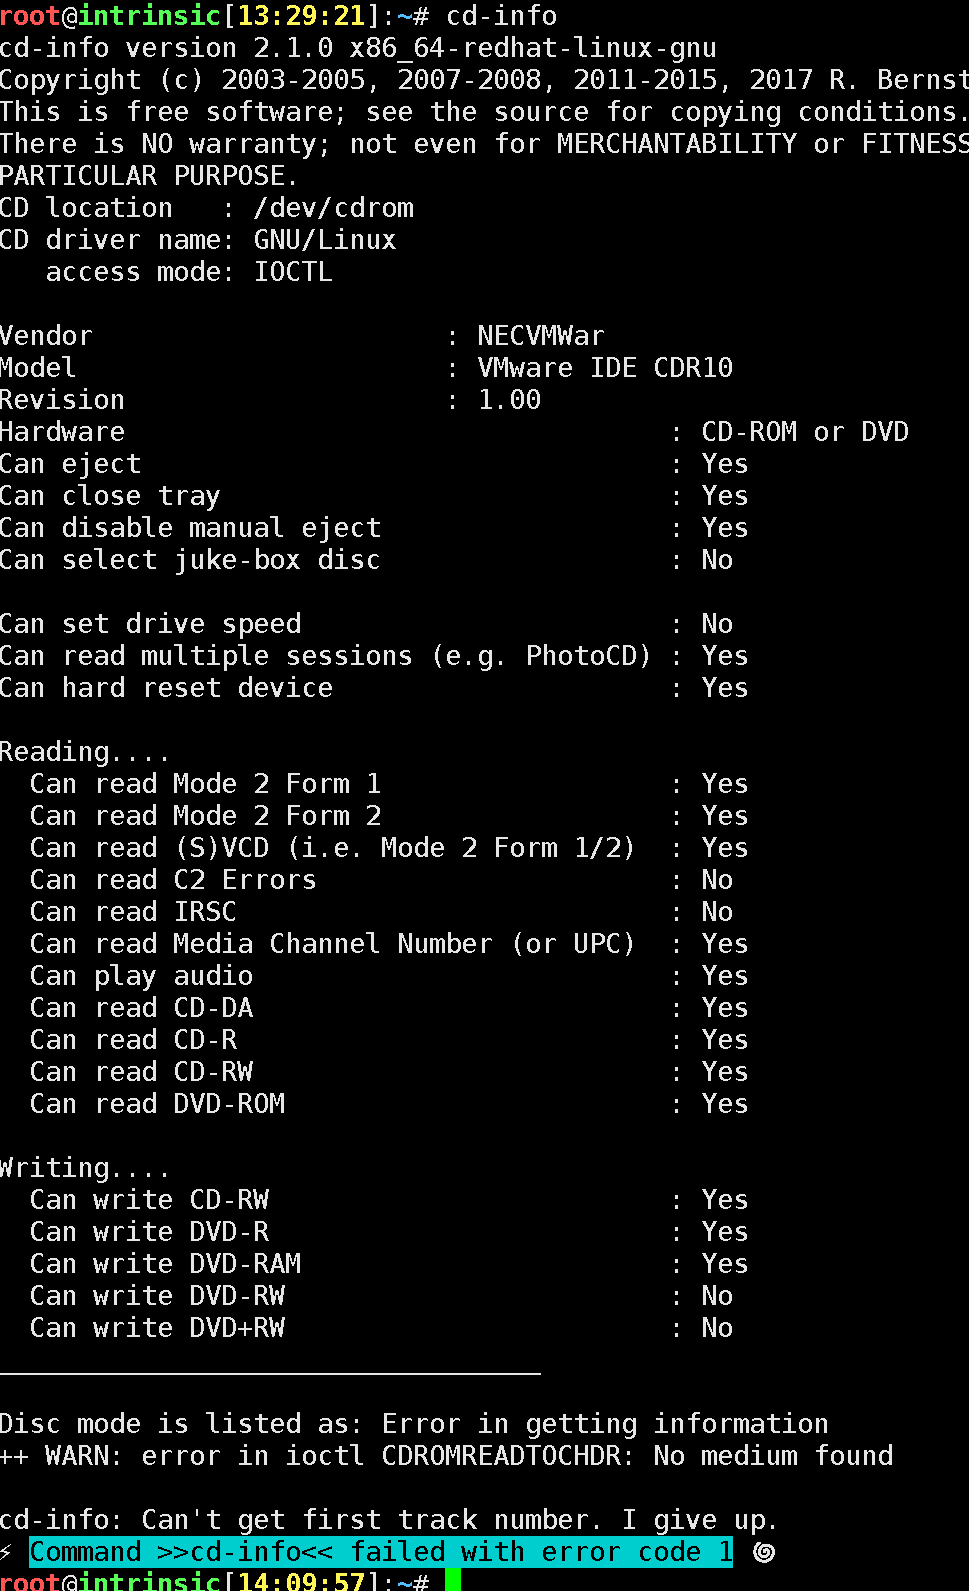This screenshot has height=1591, width=969.
Task: Click the 'No medium found' warning text
Action: click(773, 1456)
